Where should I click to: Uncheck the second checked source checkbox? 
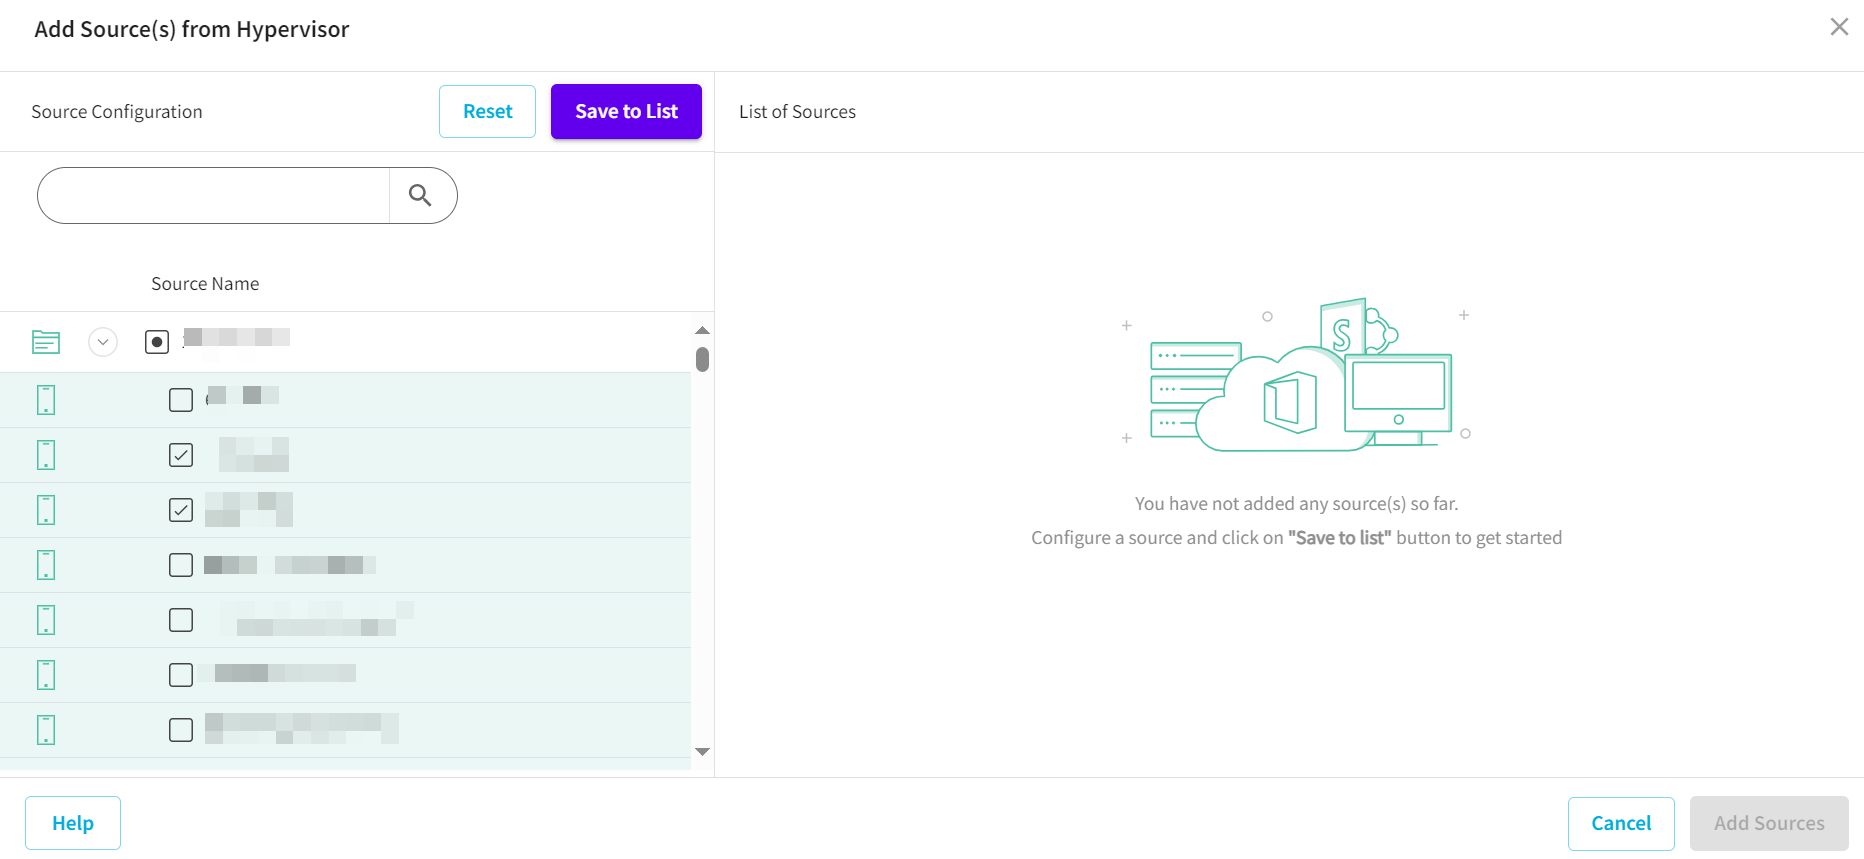click(181, 510)
